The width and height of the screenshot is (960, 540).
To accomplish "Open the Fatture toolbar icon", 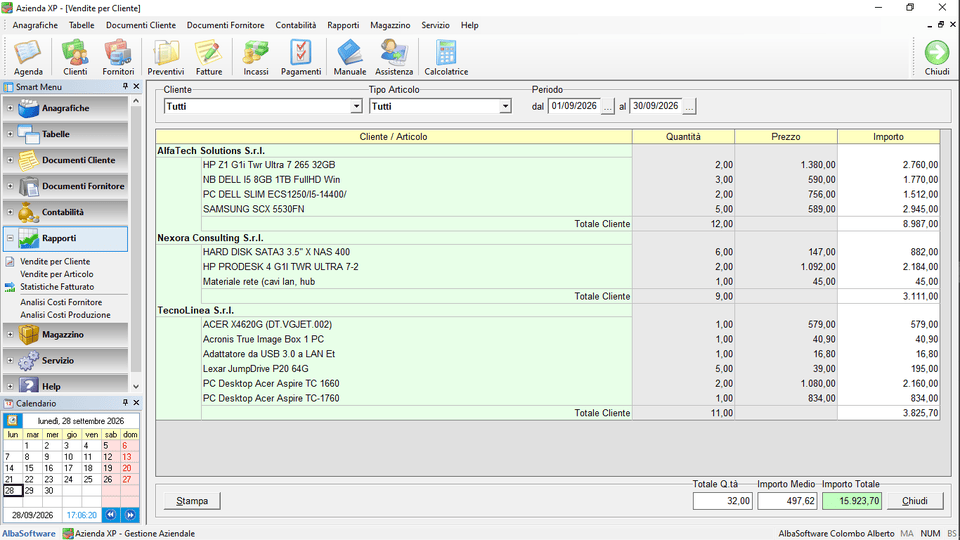I will (209, 58).
